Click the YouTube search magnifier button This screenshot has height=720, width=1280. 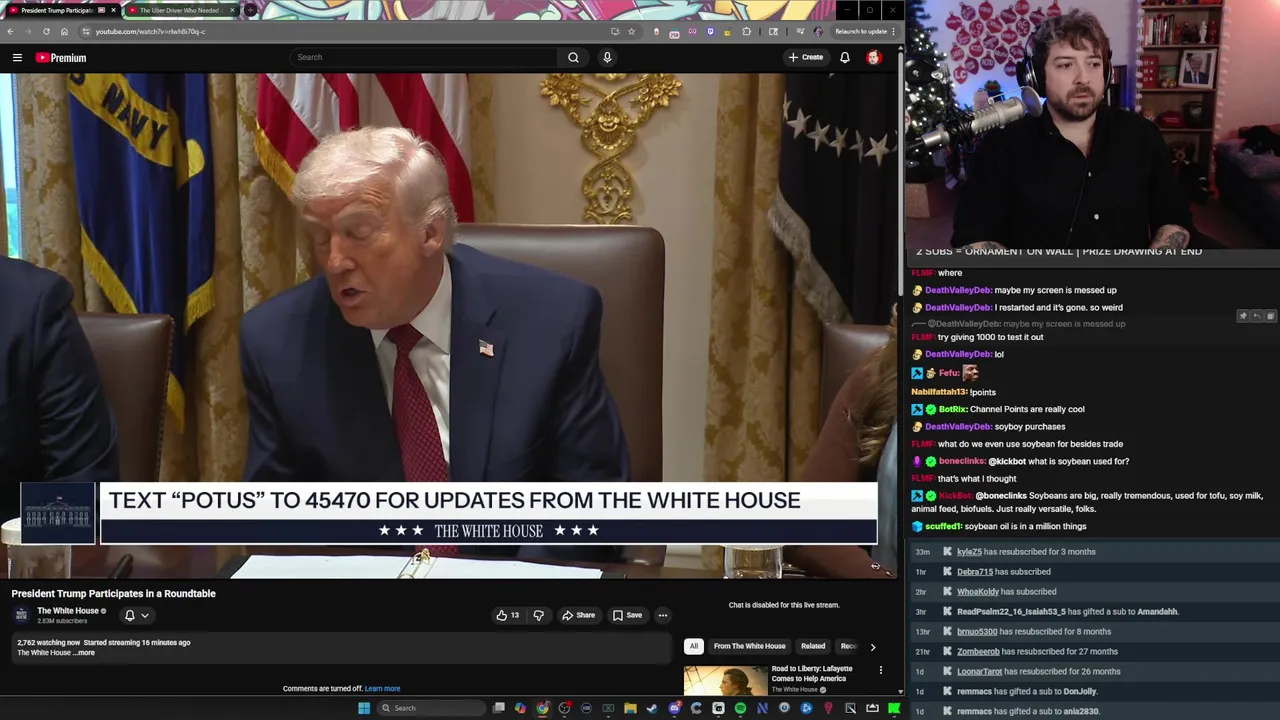573,57
